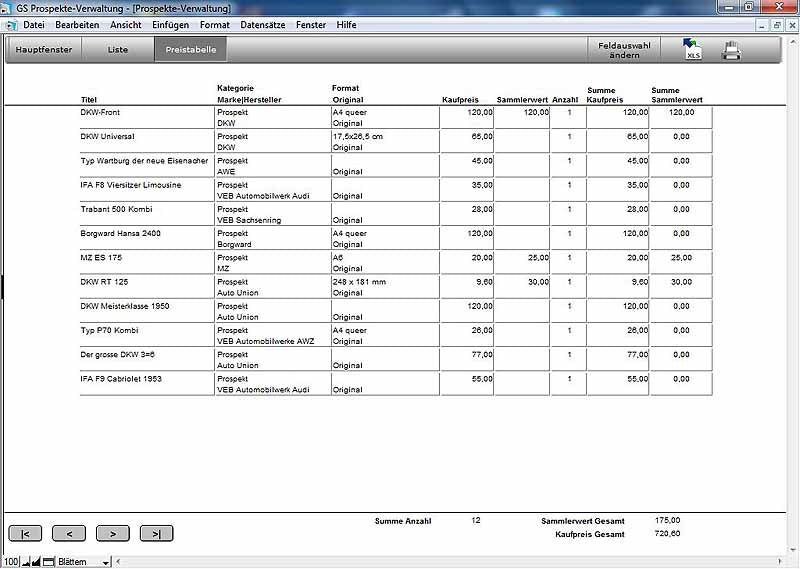Image resolution: width=800 pixels, height=569 pixels.
Task: Open the Ansicht menu
Action: (x=126, y=24)
